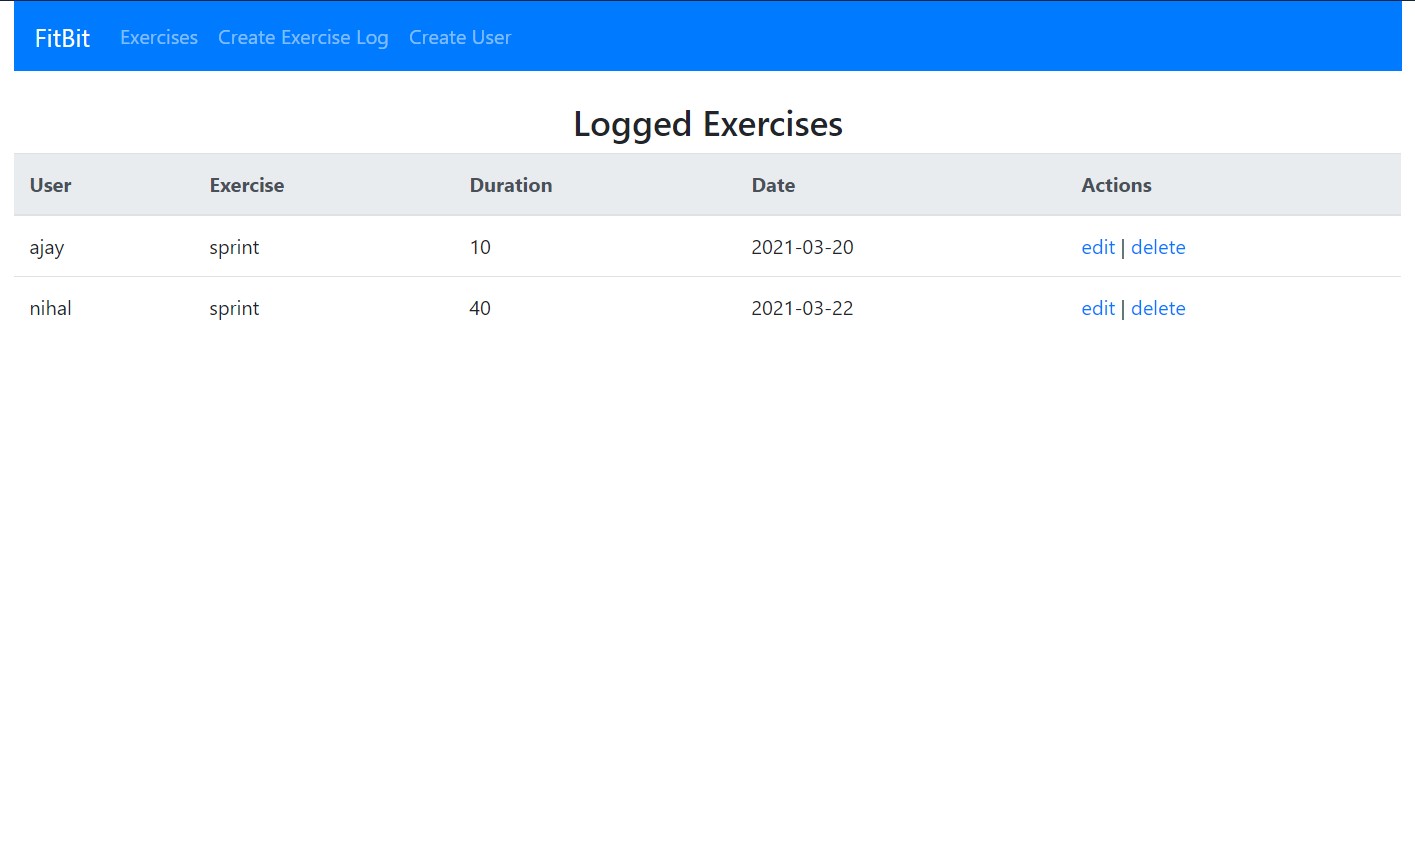Click the Actions column header
The width and height of the screenshot is (1415, 862).
pos(1116,185)
